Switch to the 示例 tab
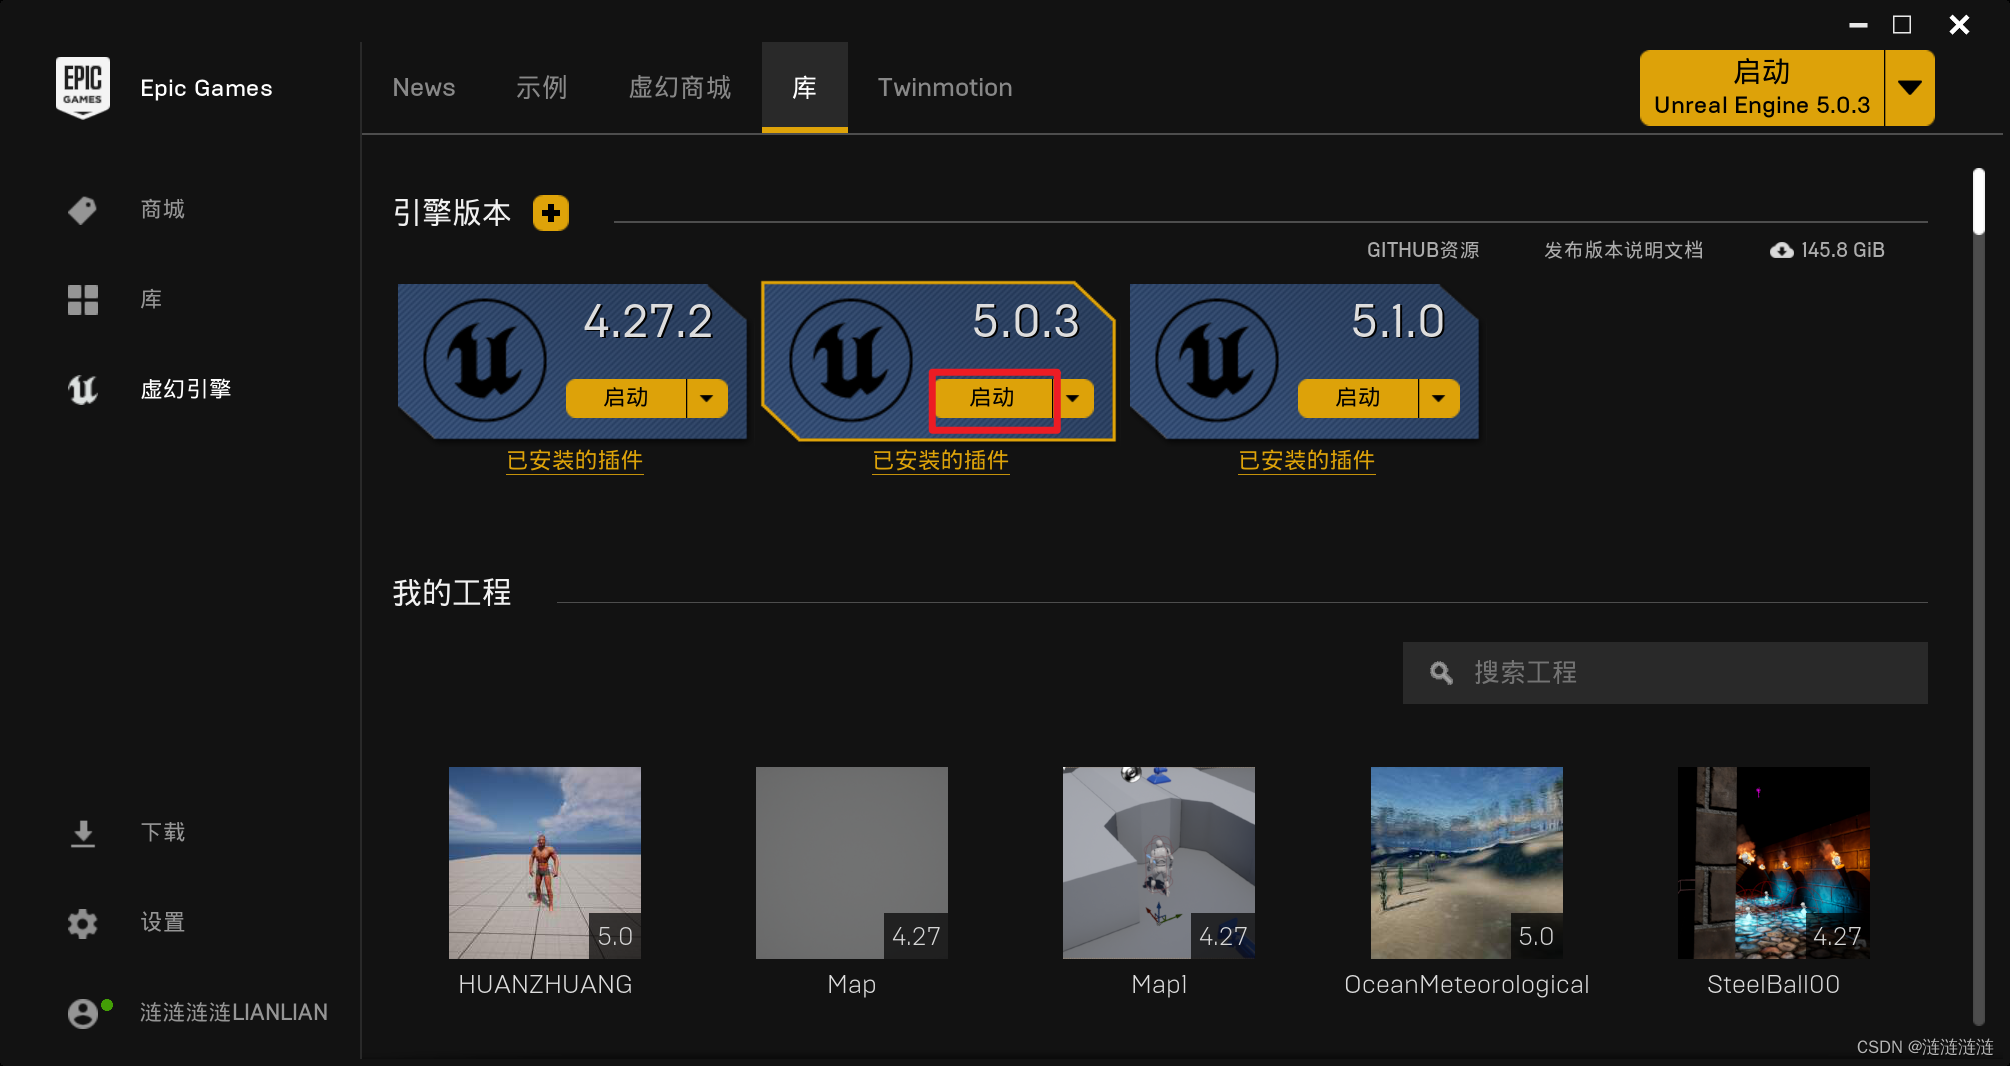 [542, 88]
